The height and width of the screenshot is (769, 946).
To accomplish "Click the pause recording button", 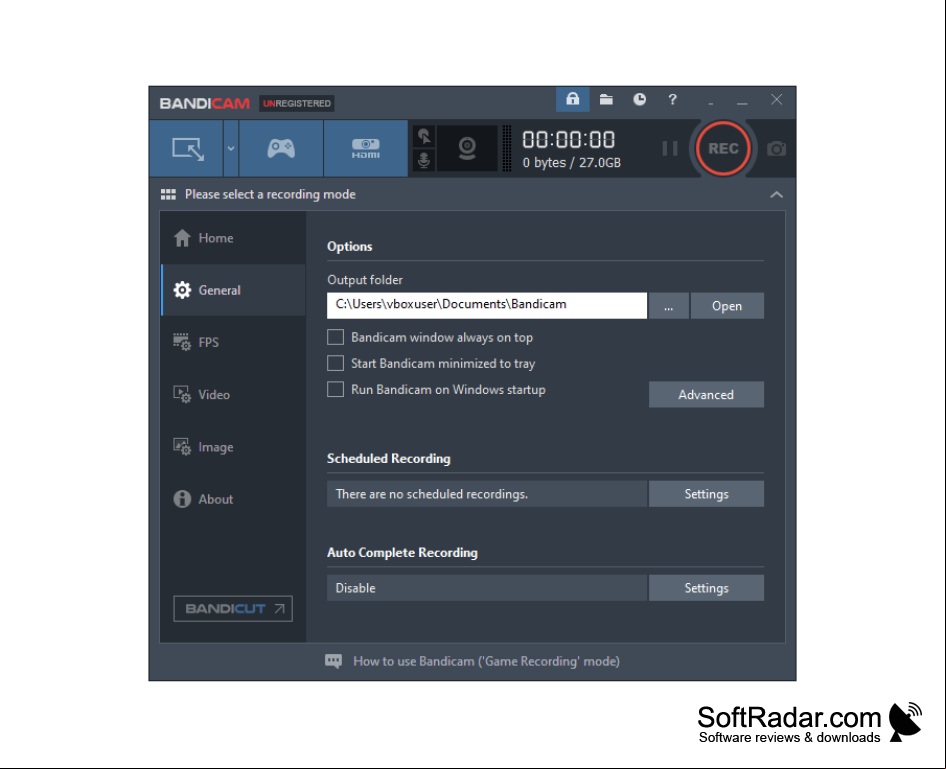I will tap(670, 148).
